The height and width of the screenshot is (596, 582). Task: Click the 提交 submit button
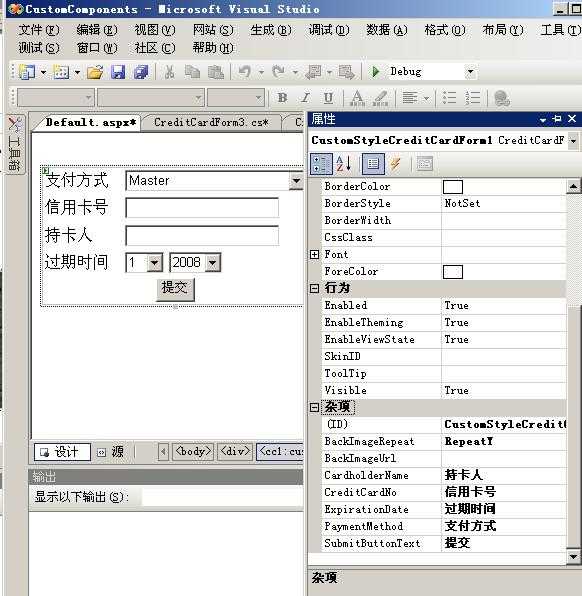[175, 289]
